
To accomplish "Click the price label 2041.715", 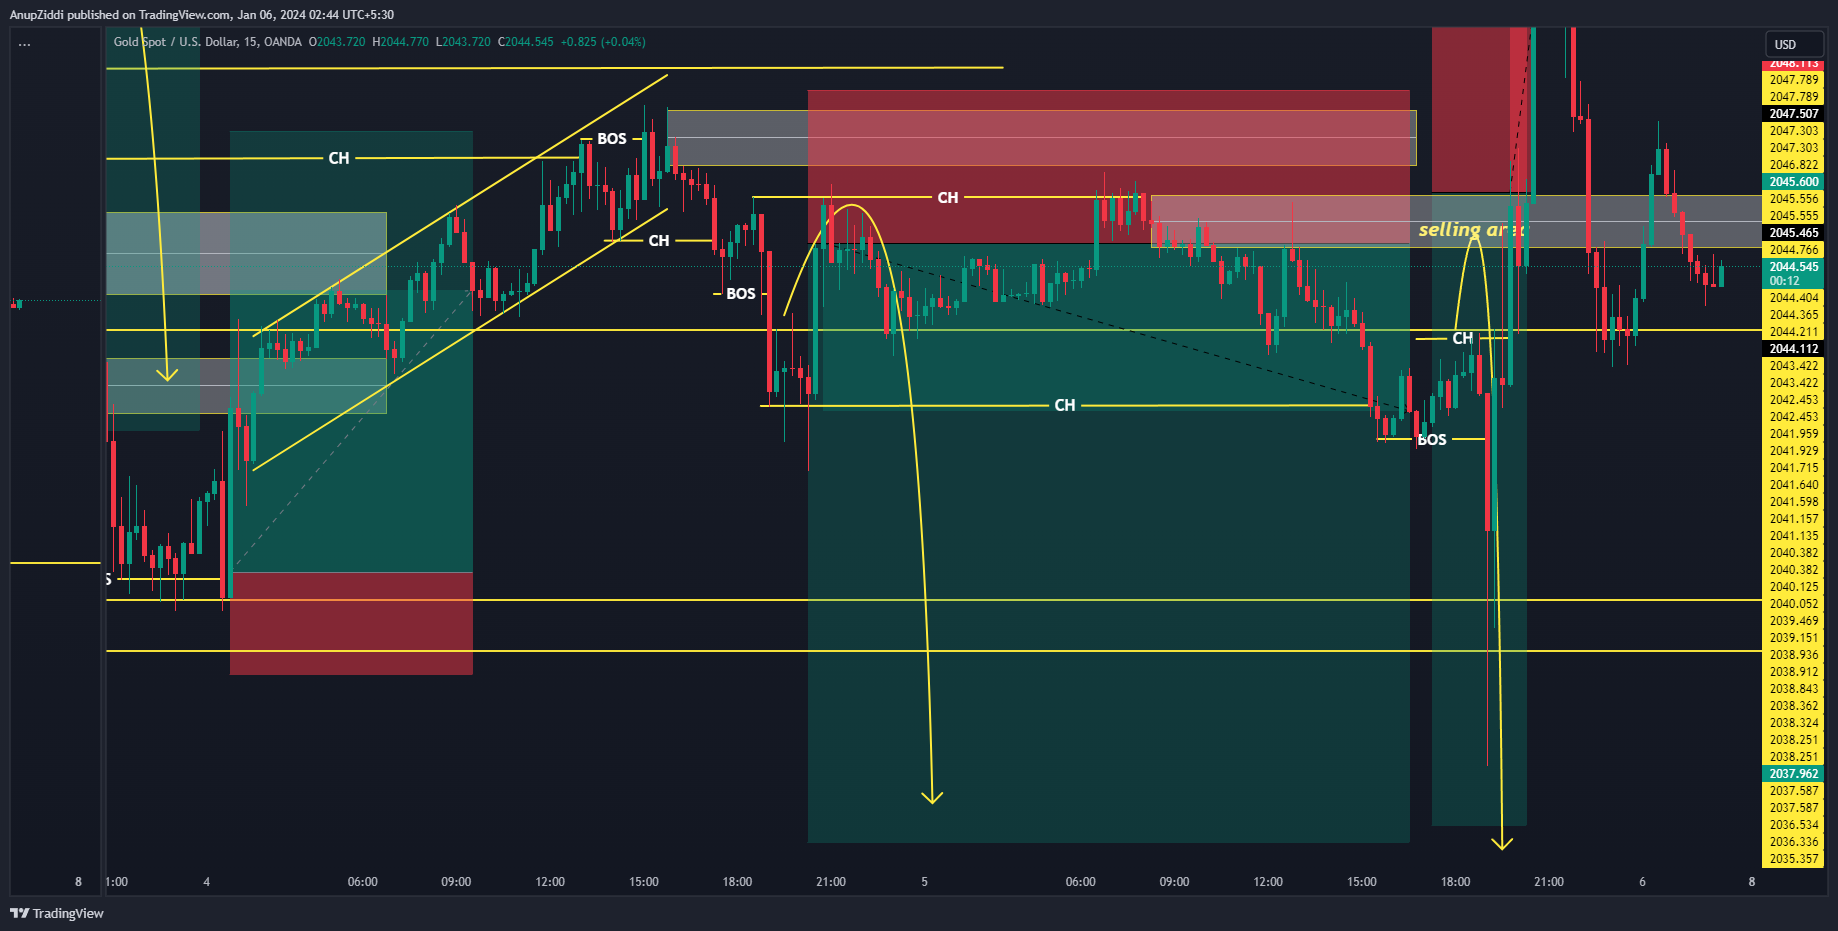I will click(1794, 468).
